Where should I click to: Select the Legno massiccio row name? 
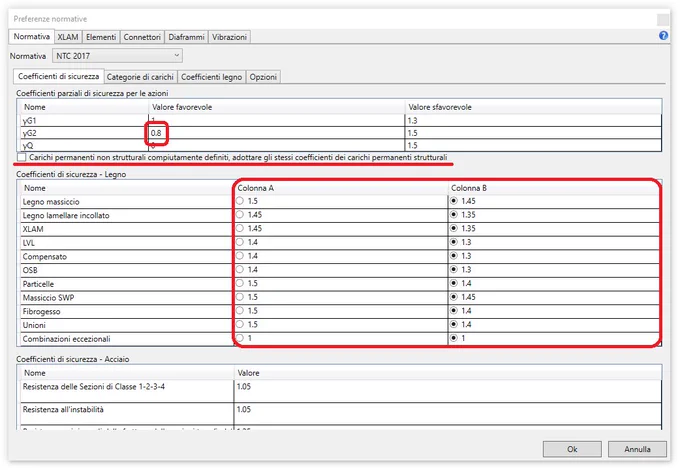[x=51, y=202]
